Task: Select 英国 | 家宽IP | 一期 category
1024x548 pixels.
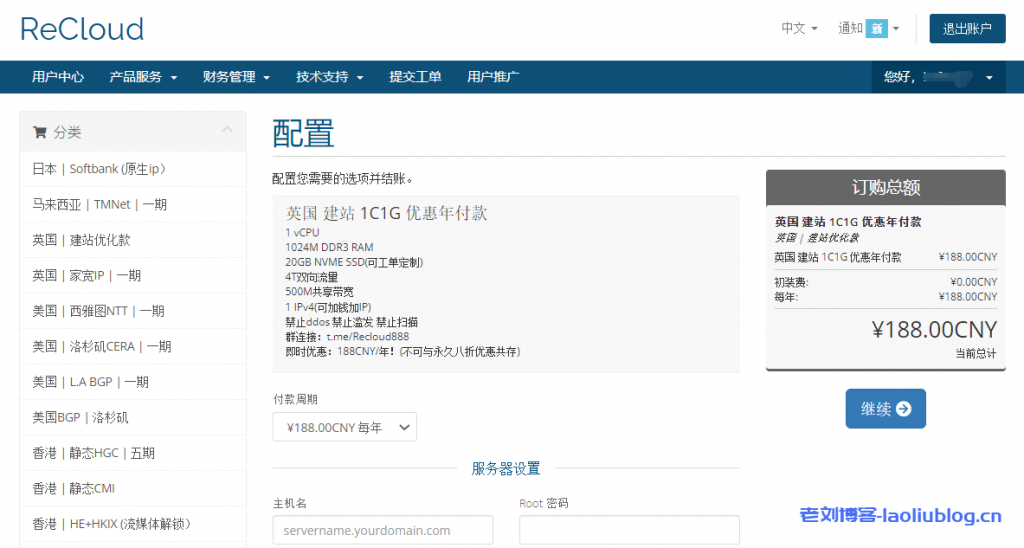Action: [x=133, y=276]
